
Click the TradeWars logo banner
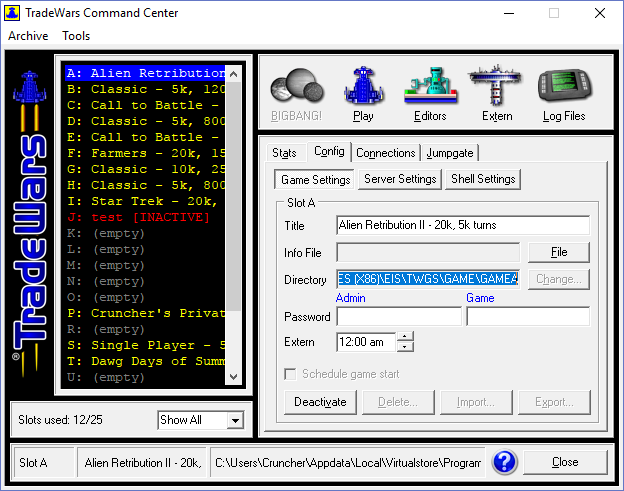pos(27,222)
